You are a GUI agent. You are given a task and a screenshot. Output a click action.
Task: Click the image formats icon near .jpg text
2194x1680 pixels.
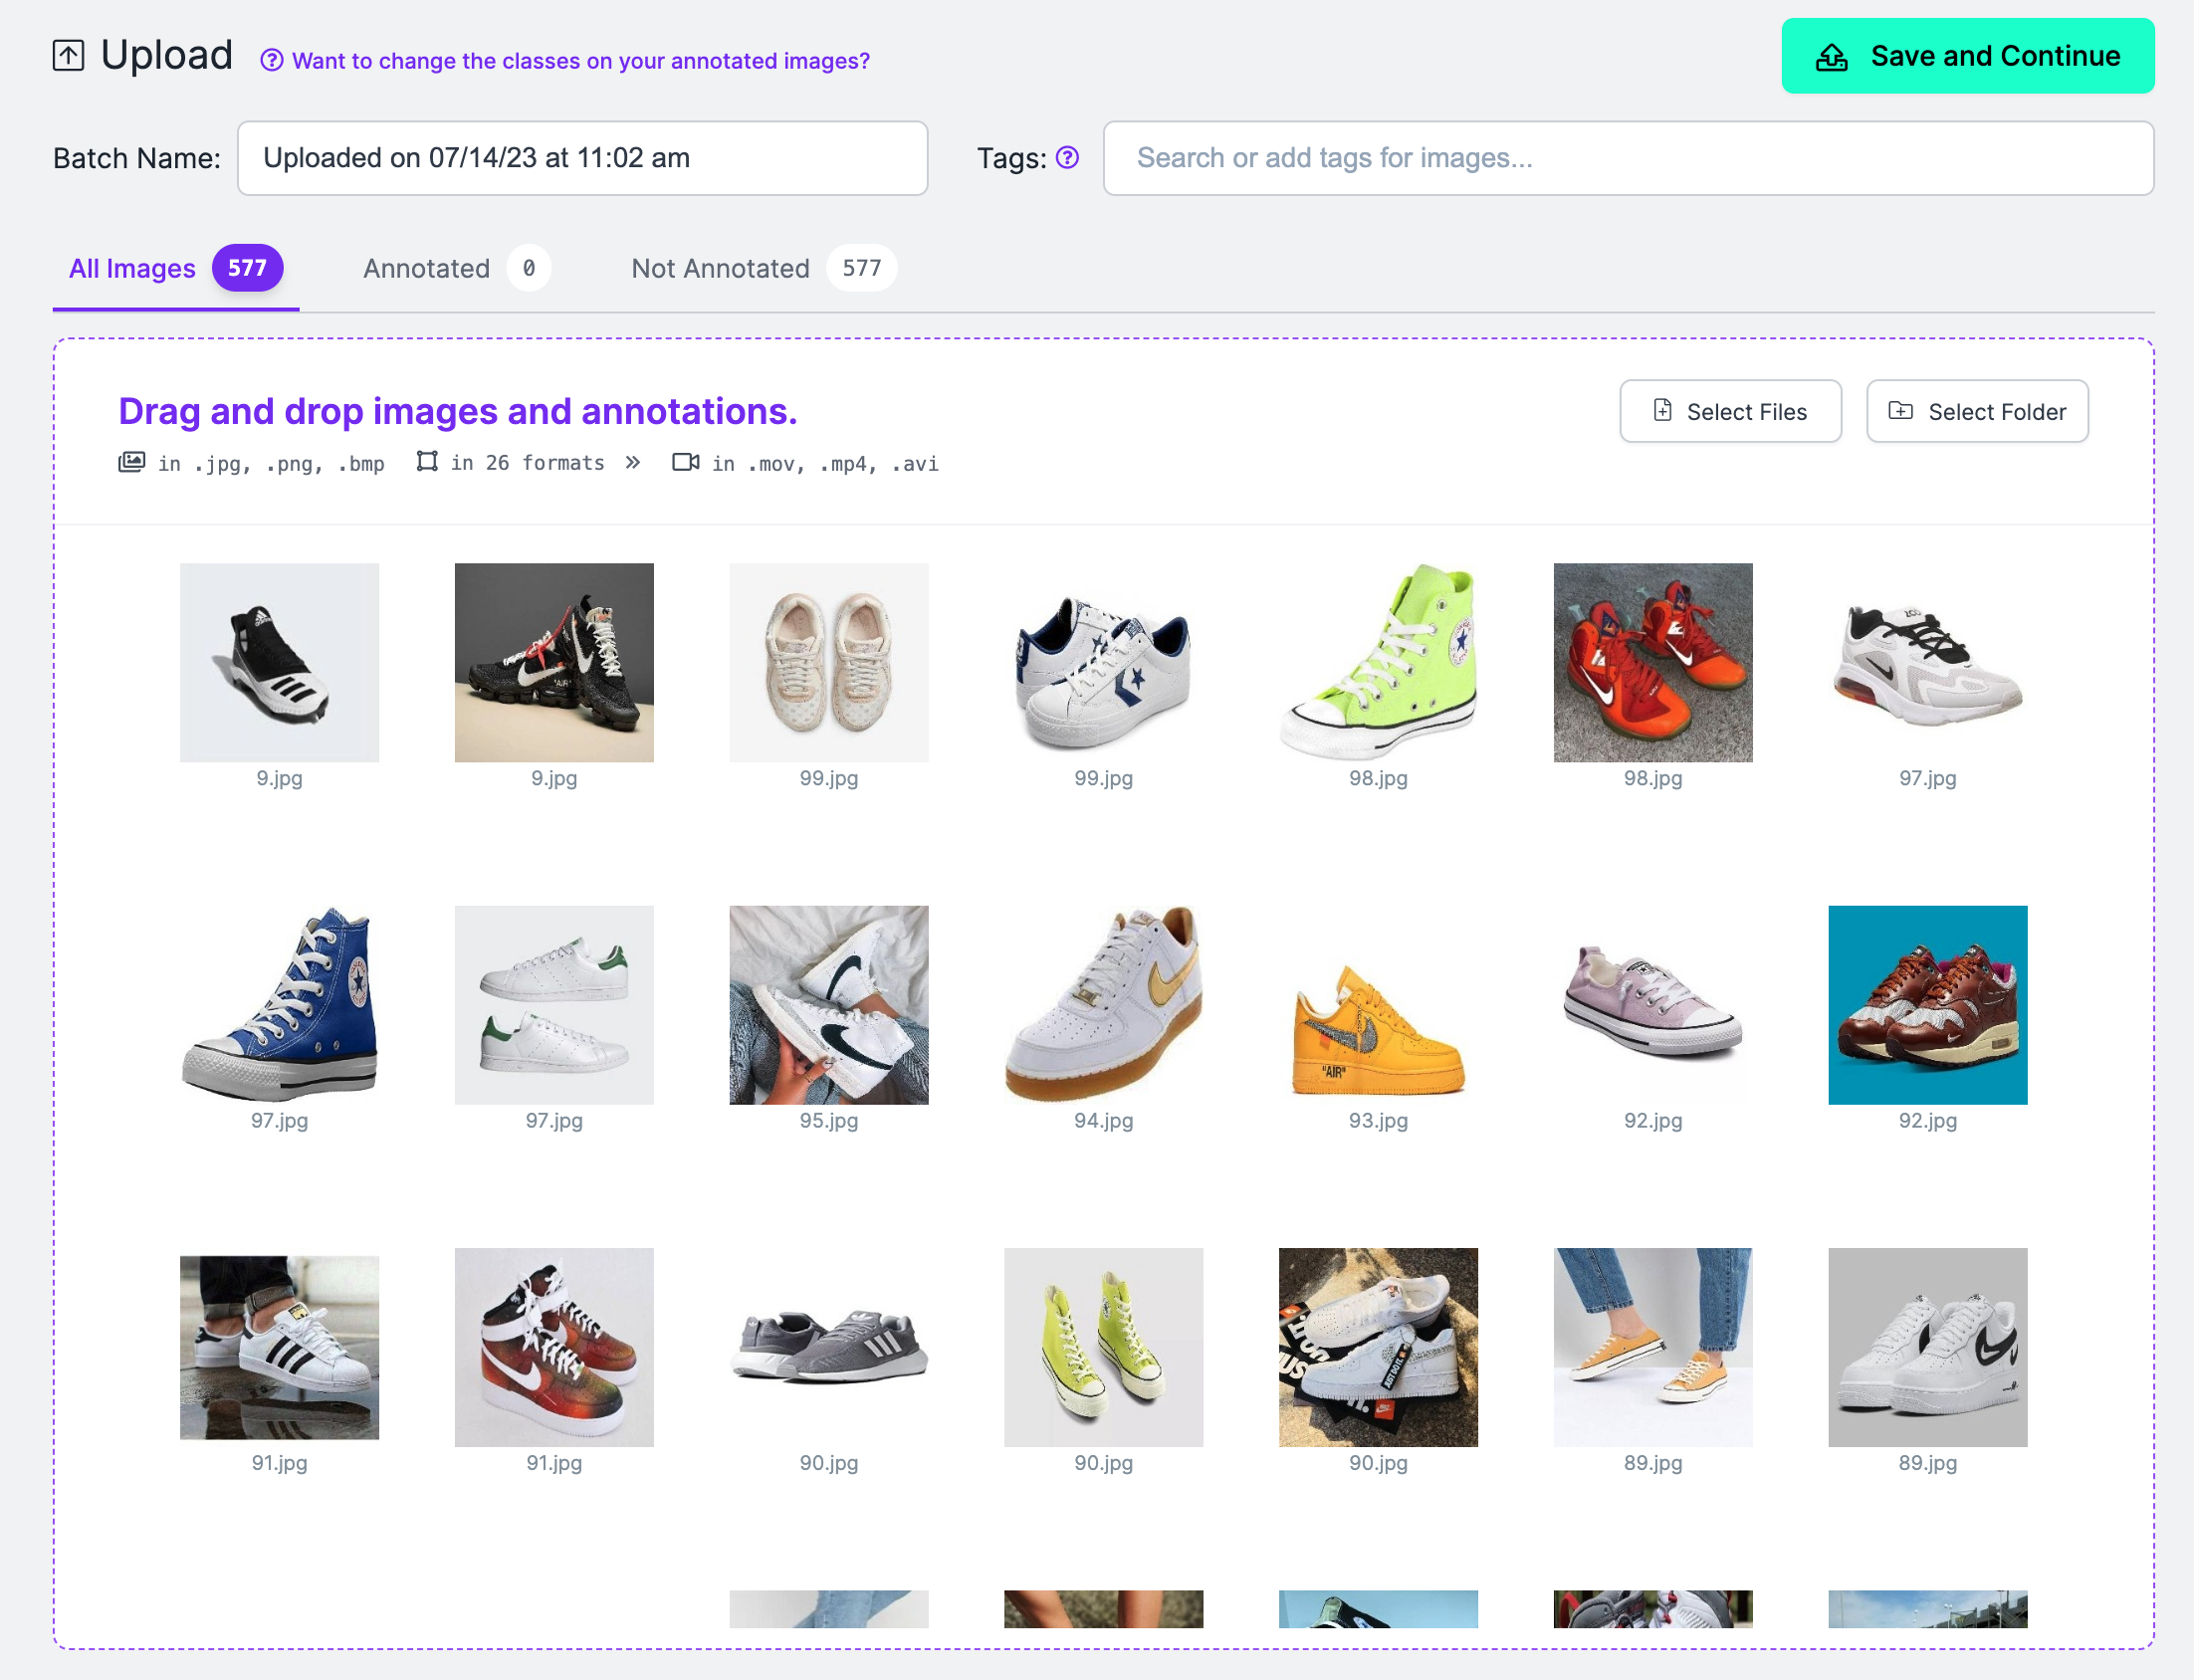[x=131, y=462]
